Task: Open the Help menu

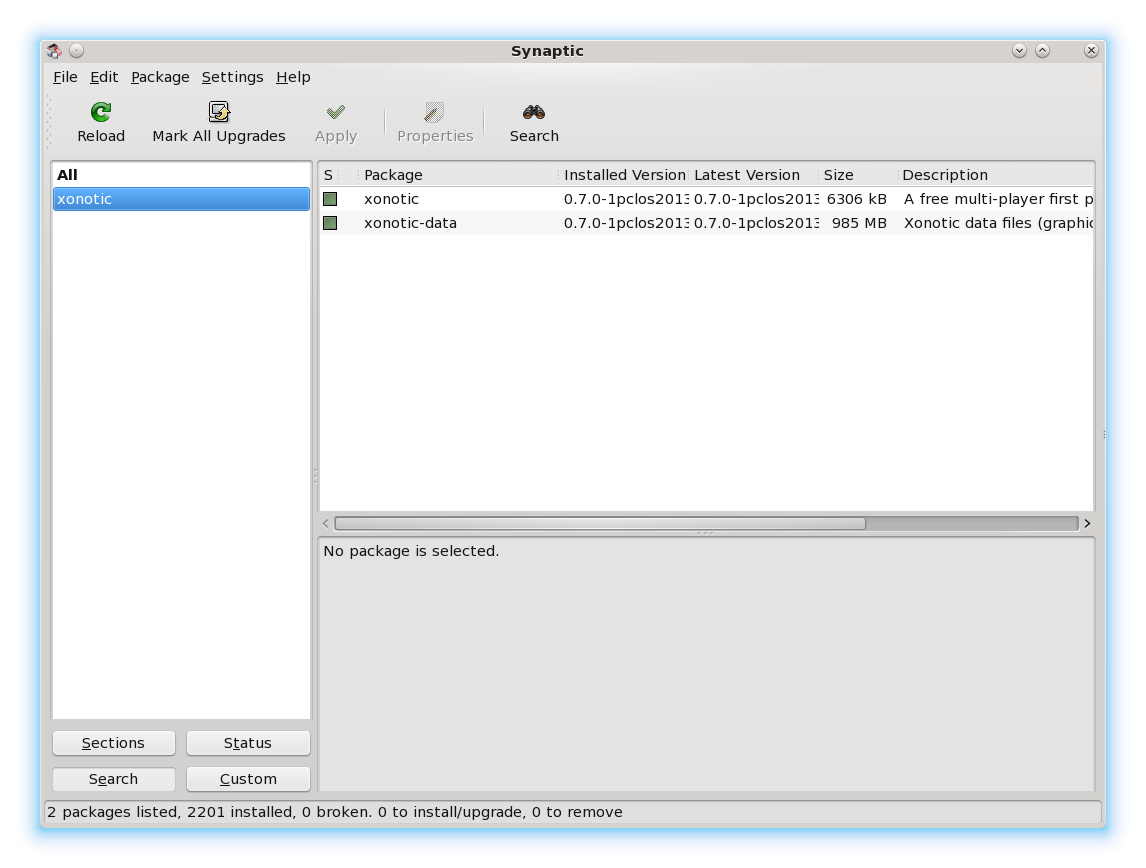Action: click(x=293, y=77)
